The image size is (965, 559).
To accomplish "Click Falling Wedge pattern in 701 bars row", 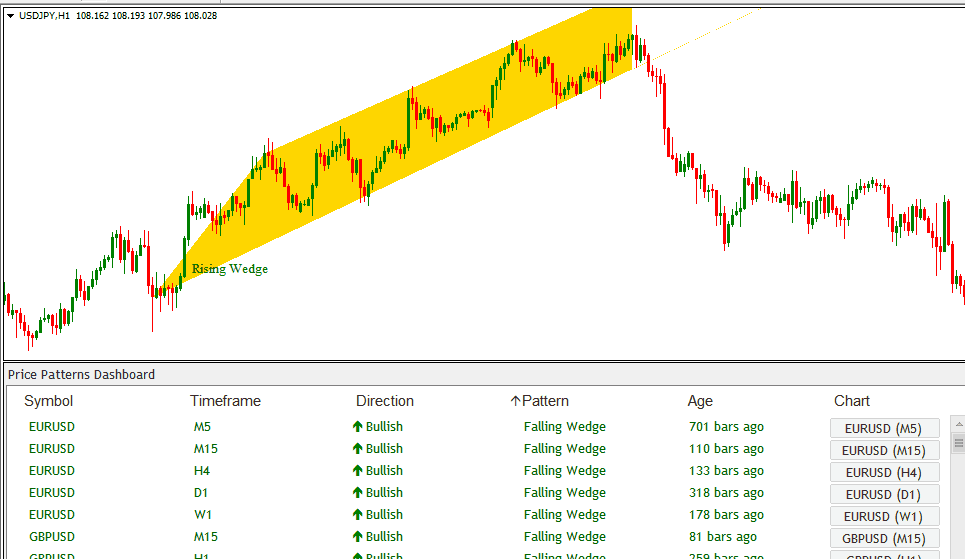I will click(564, 427).
